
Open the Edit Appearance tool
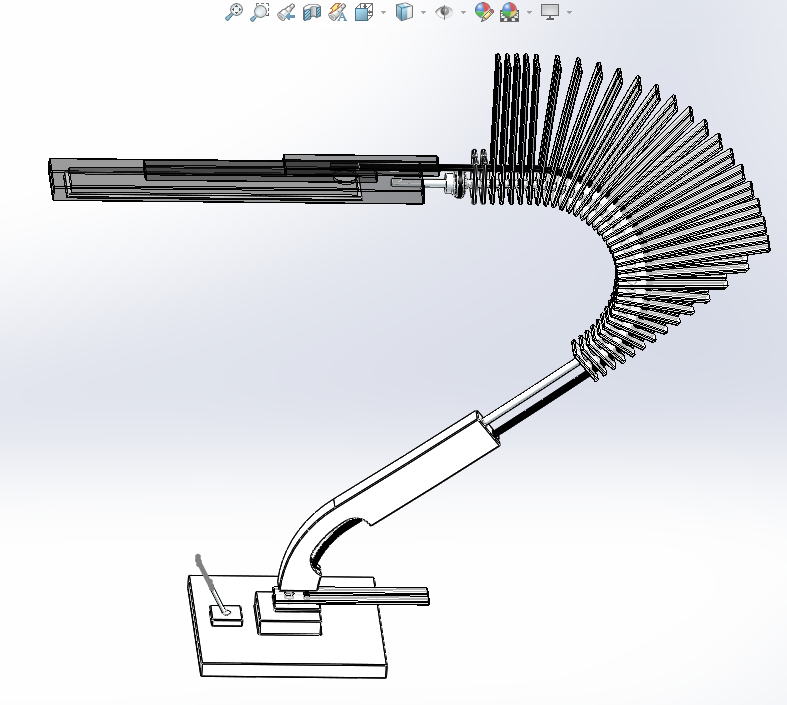click(483, 12)
